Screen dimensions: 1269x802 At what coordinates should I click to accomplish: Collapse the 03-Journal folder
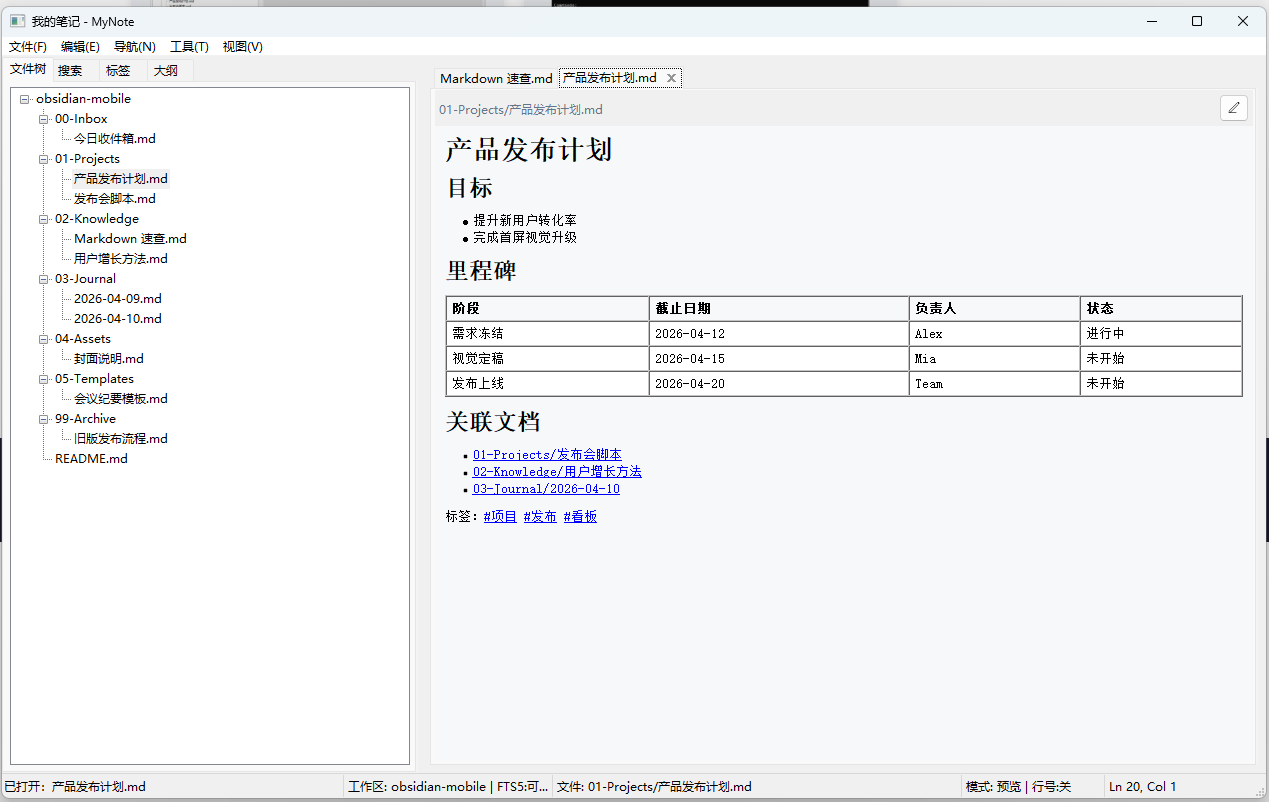coord(44,279)
